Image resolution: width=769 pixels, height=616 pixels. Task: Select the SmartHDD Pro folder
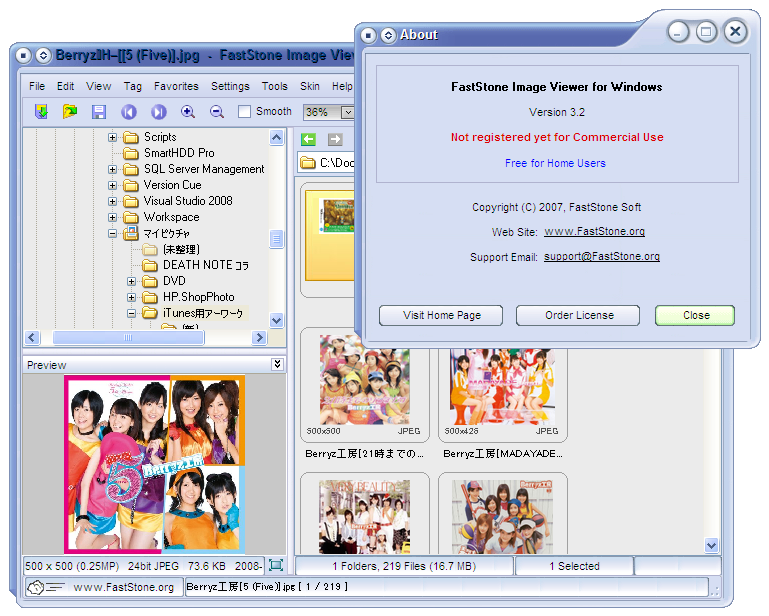point(179,153)
